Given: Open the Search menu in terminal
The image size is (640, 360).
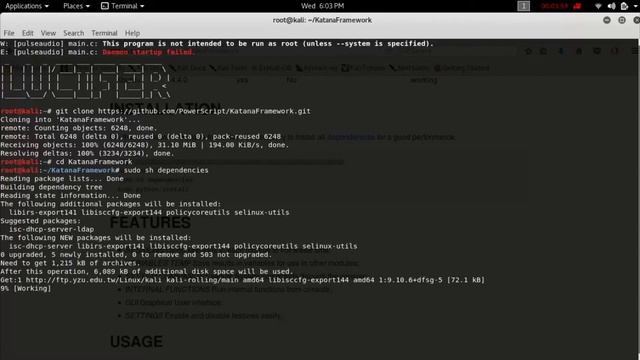Looking at the screenshot, I should (x=73, y=33).
